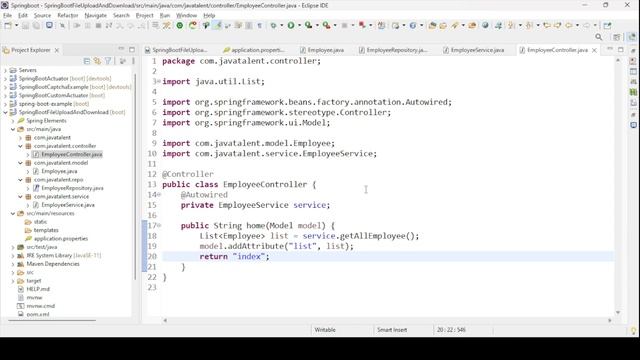Click the Toggle Mark Occurrences icon
Image resolution: width=640 pixels, height=360 pixels.
pos(217,25)
